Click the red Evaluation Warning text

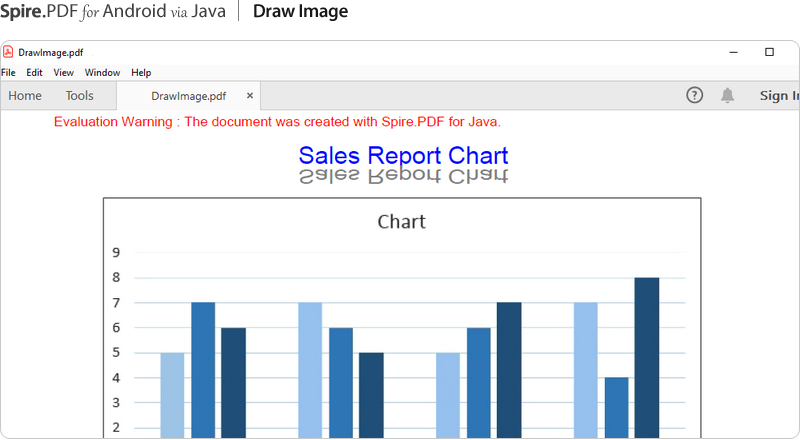pos(277,122)
